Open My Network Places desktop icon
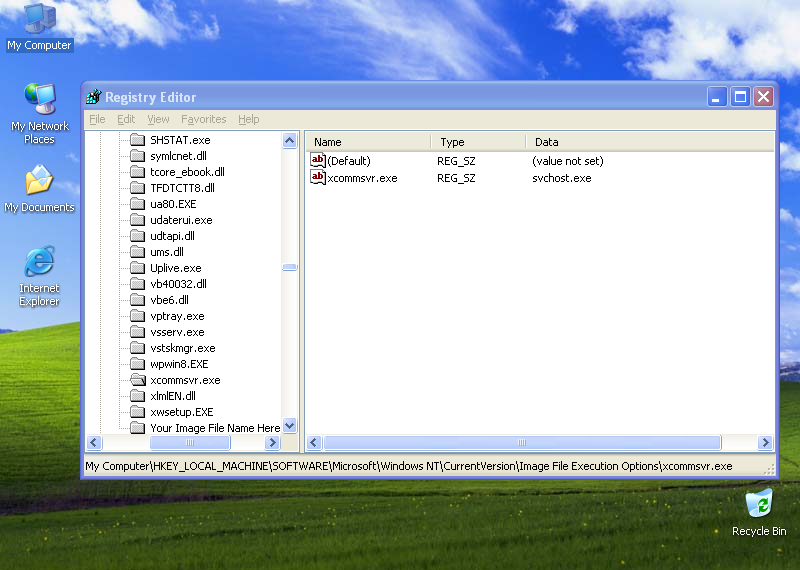This screenshot has width=800, height=570. tap(39, 102)
